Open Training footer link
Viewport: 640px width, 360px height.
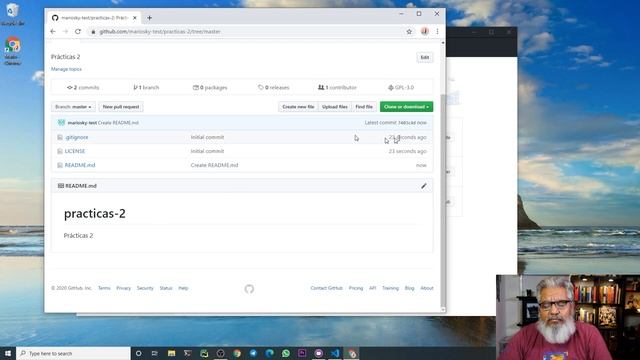tap(390, 288)
